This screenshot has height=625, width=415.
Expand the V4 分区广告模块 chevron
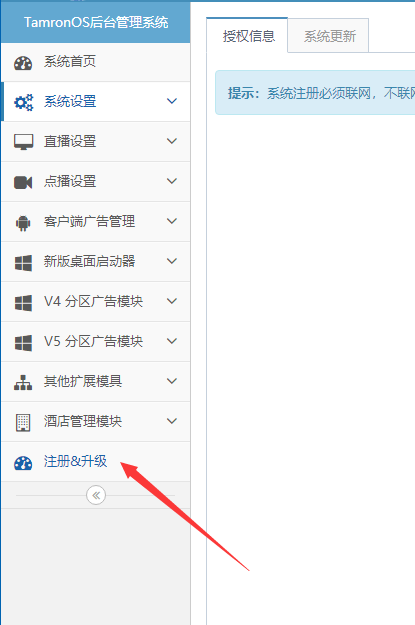pyautogui.click(x=172, y=301)
